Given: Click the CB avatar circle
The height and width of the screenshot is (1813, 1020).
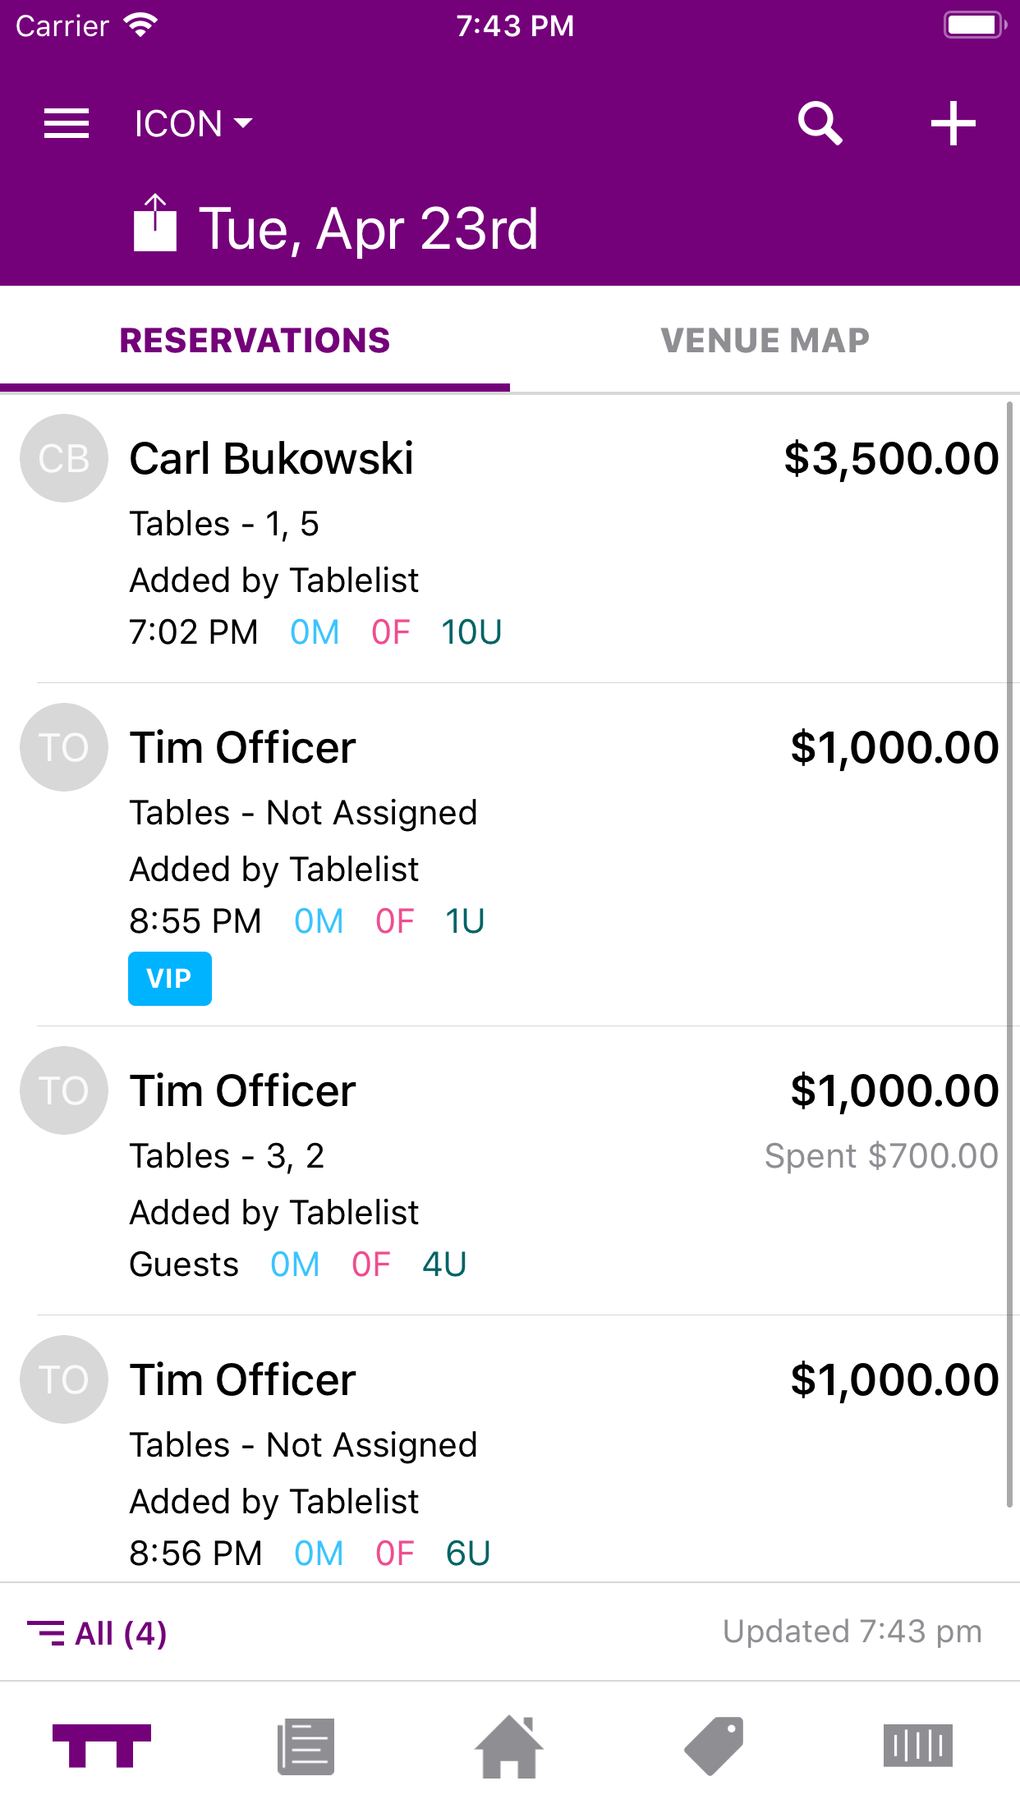Looking at the screenshot, I should (64, 458).
